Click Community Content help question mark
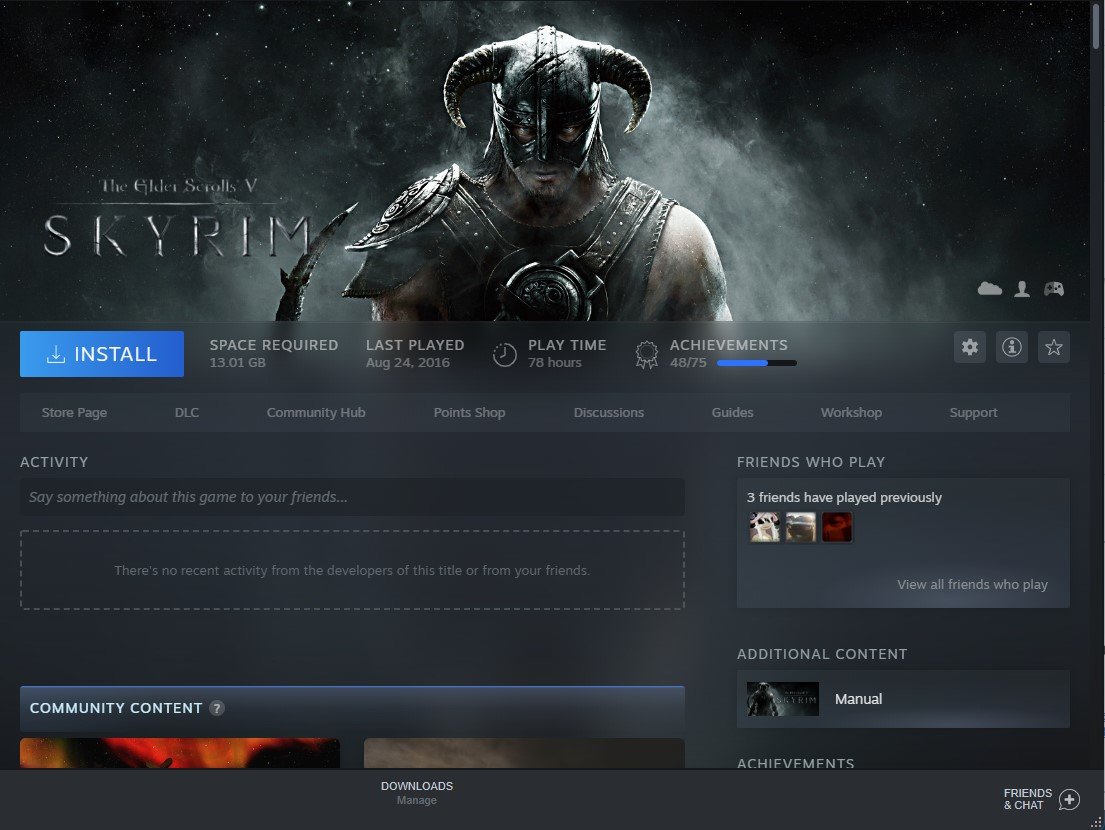The image size is (1105, 830). click(217, 708)
